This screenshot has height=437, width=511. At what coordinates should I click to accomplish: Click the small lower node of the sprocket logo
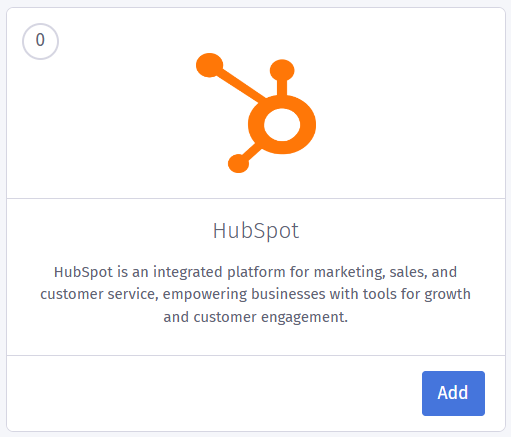pyautogui.click(x=238, y=164)
